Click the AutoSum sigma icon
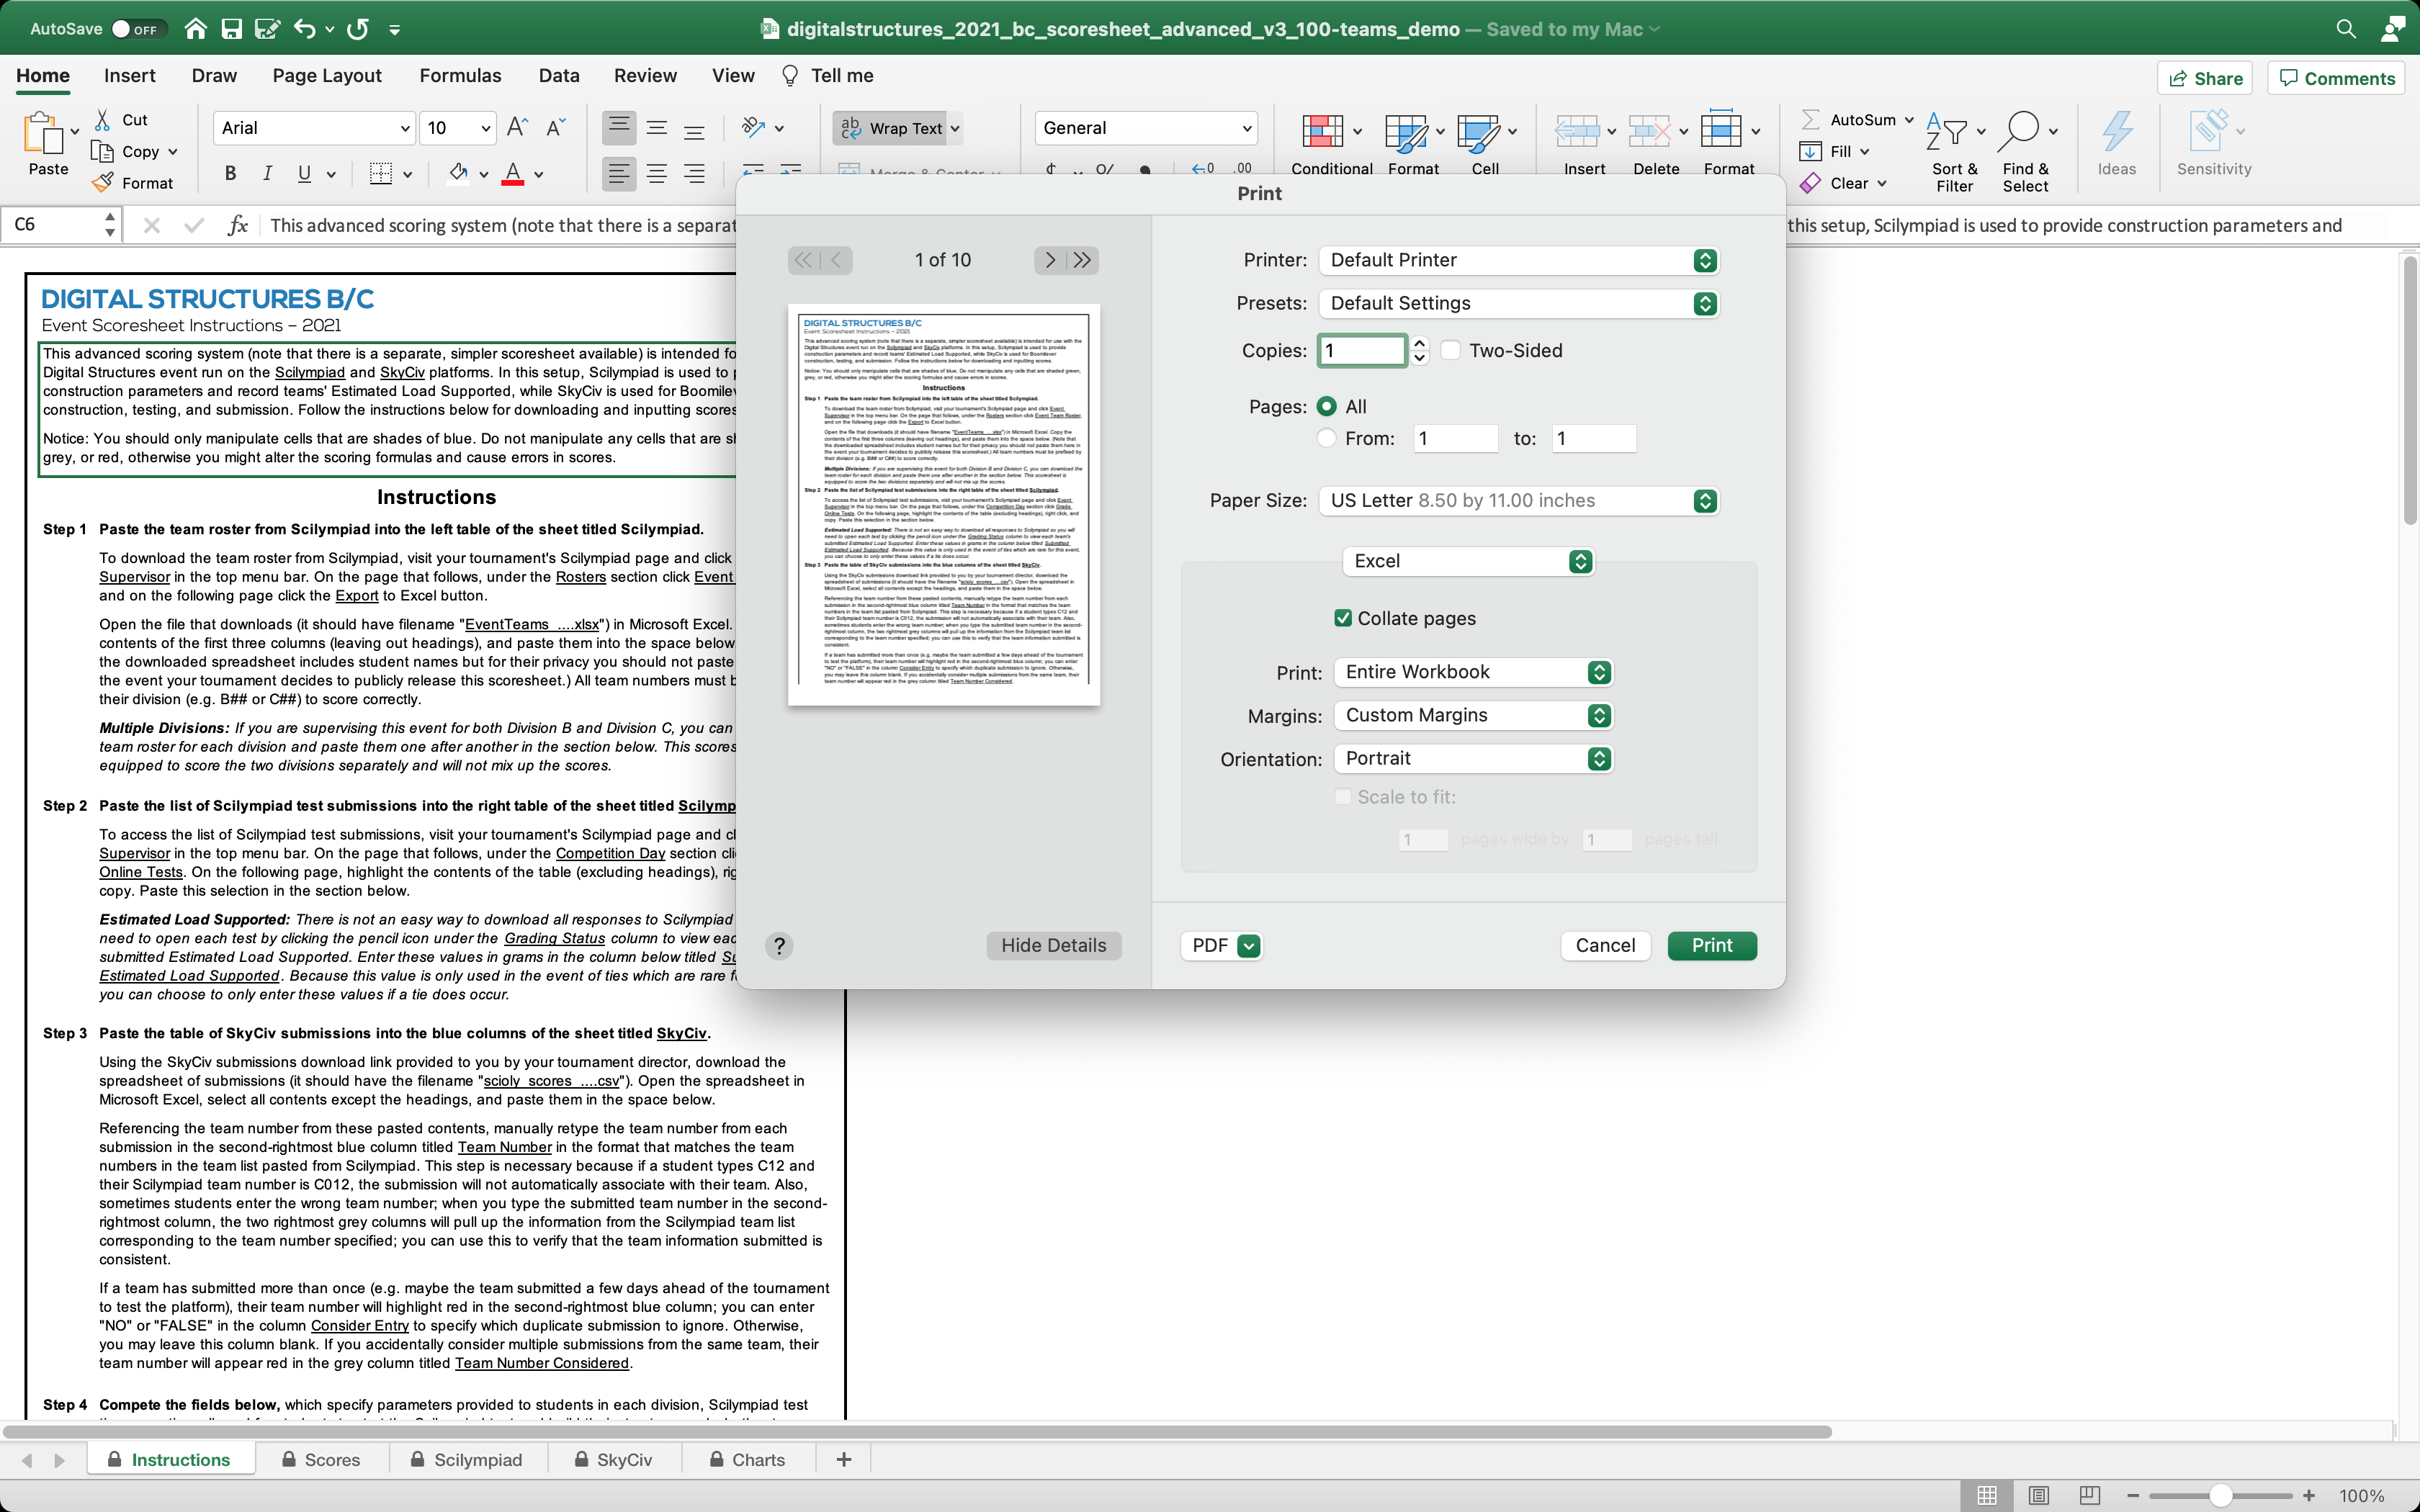Screen dimensions: 2420x1512 pos(1810,119)
